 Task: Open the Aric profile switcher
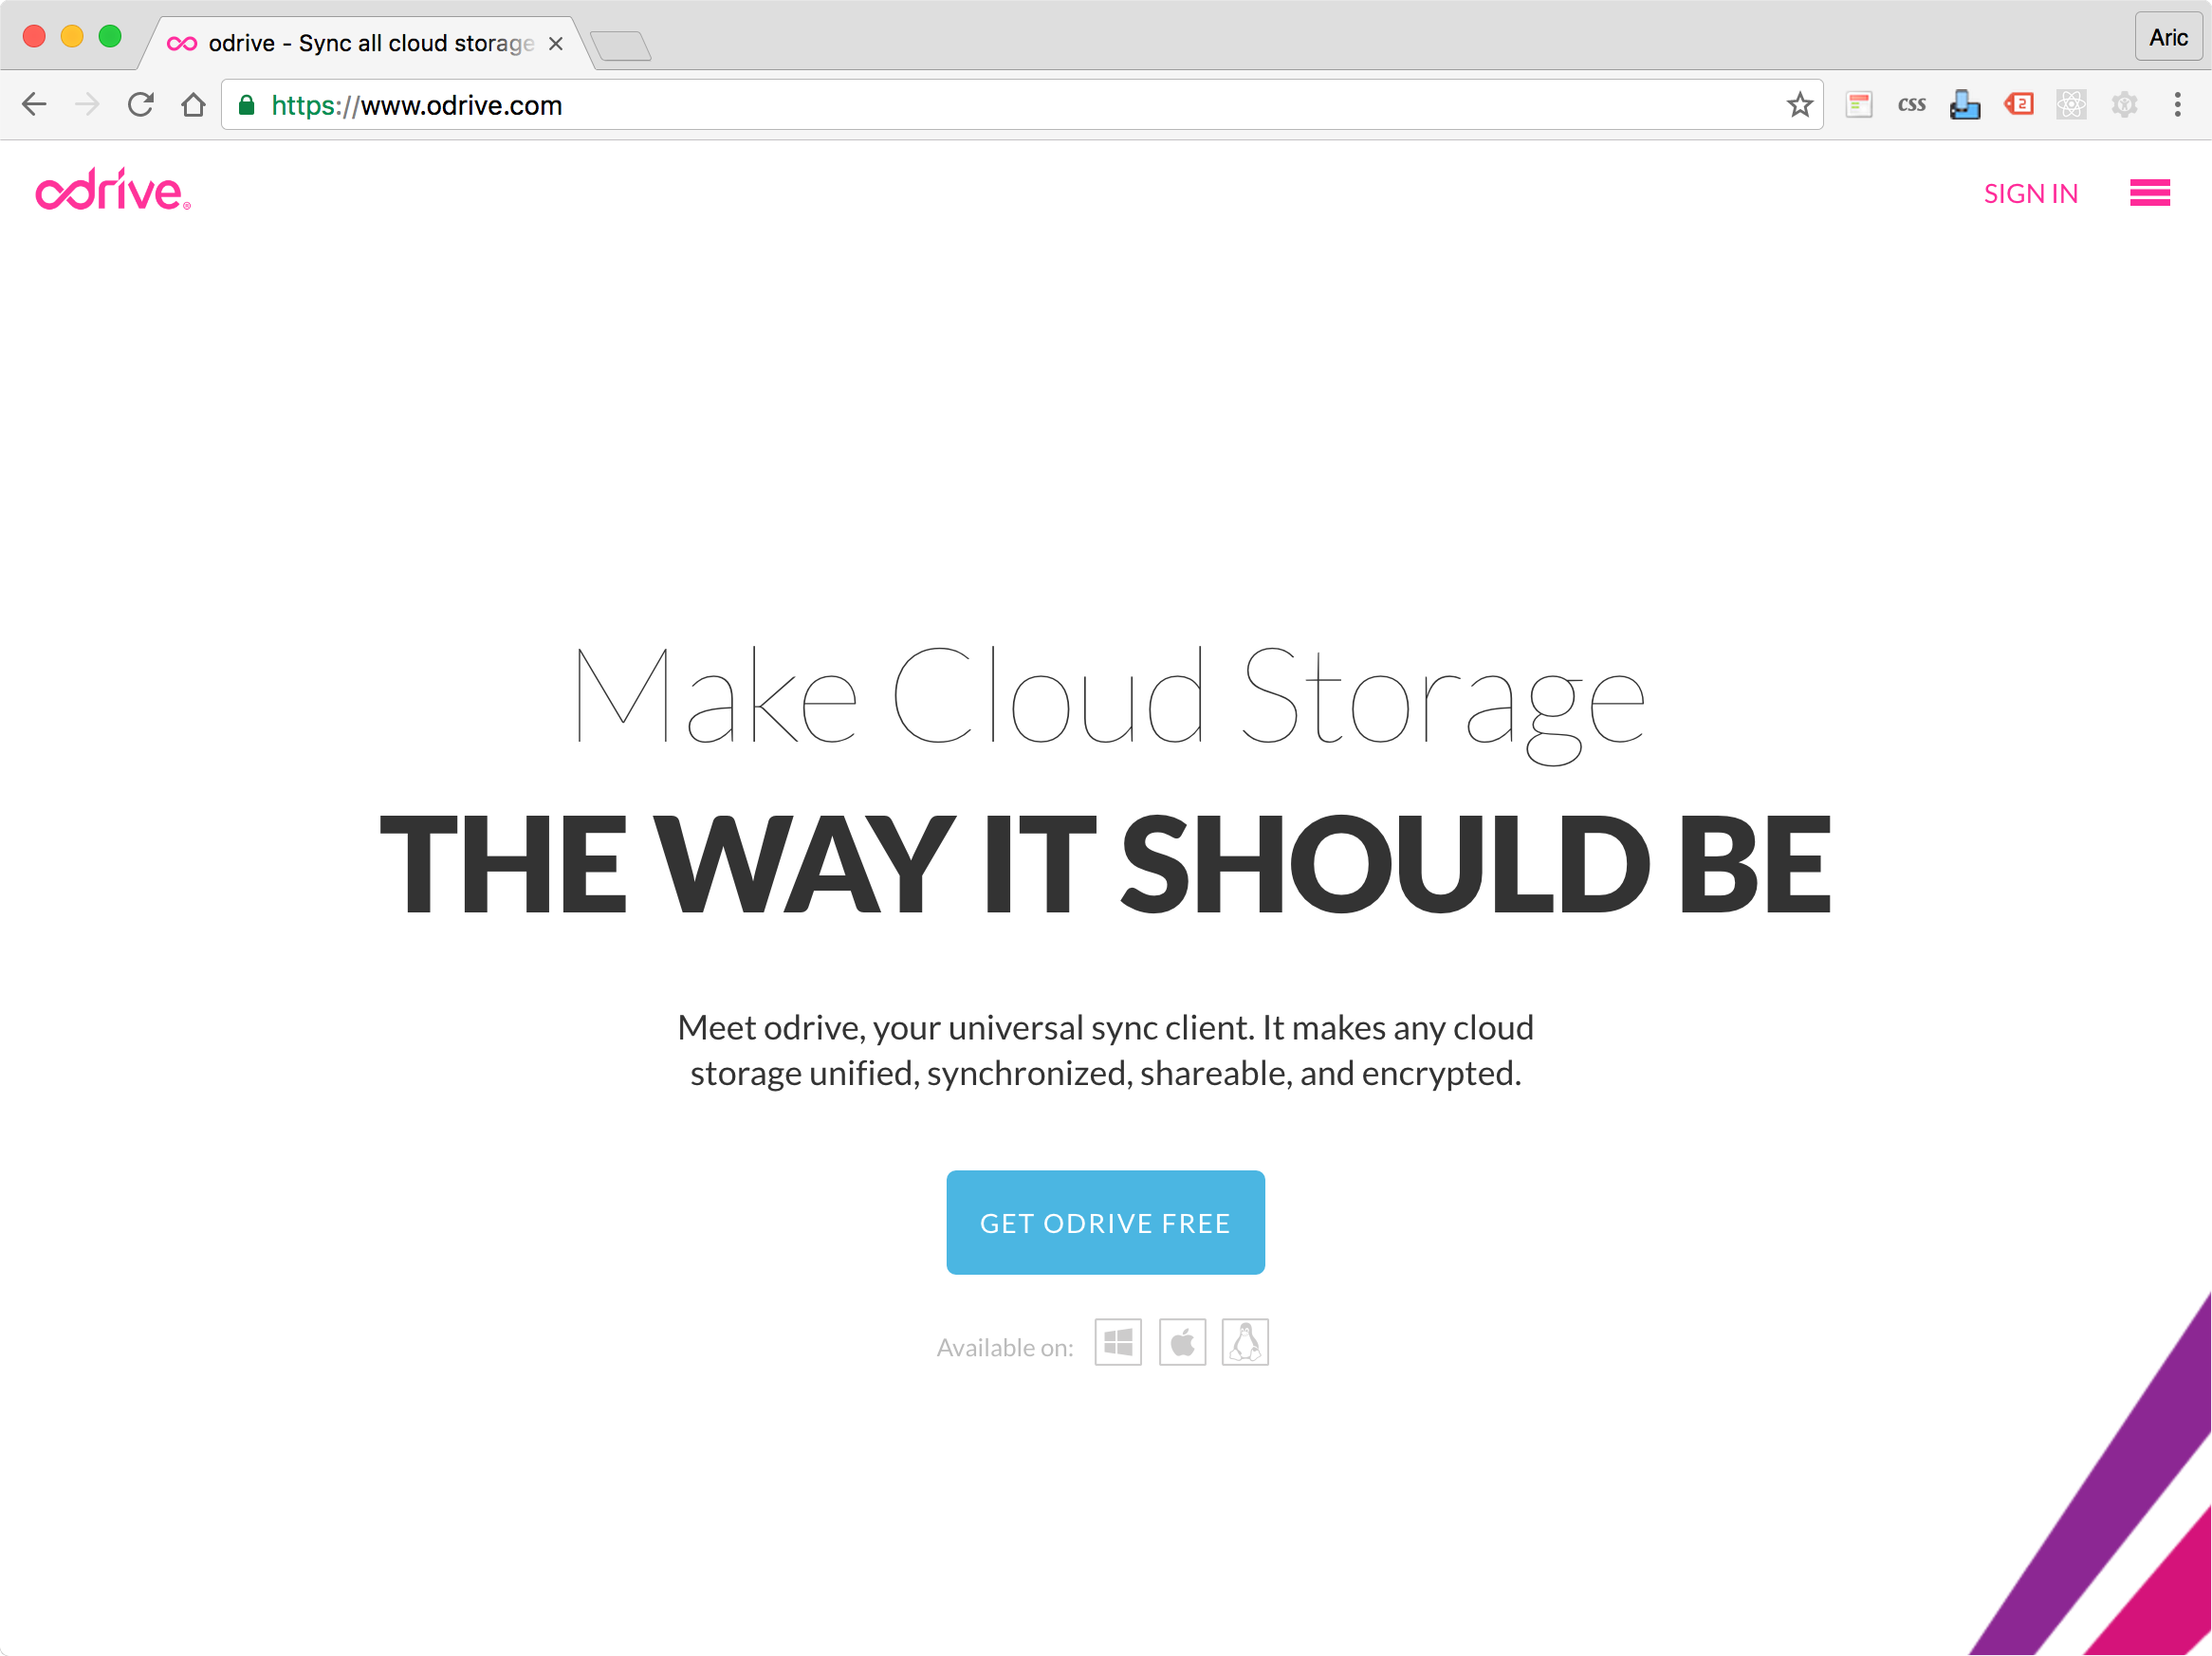click(2167, 38)
